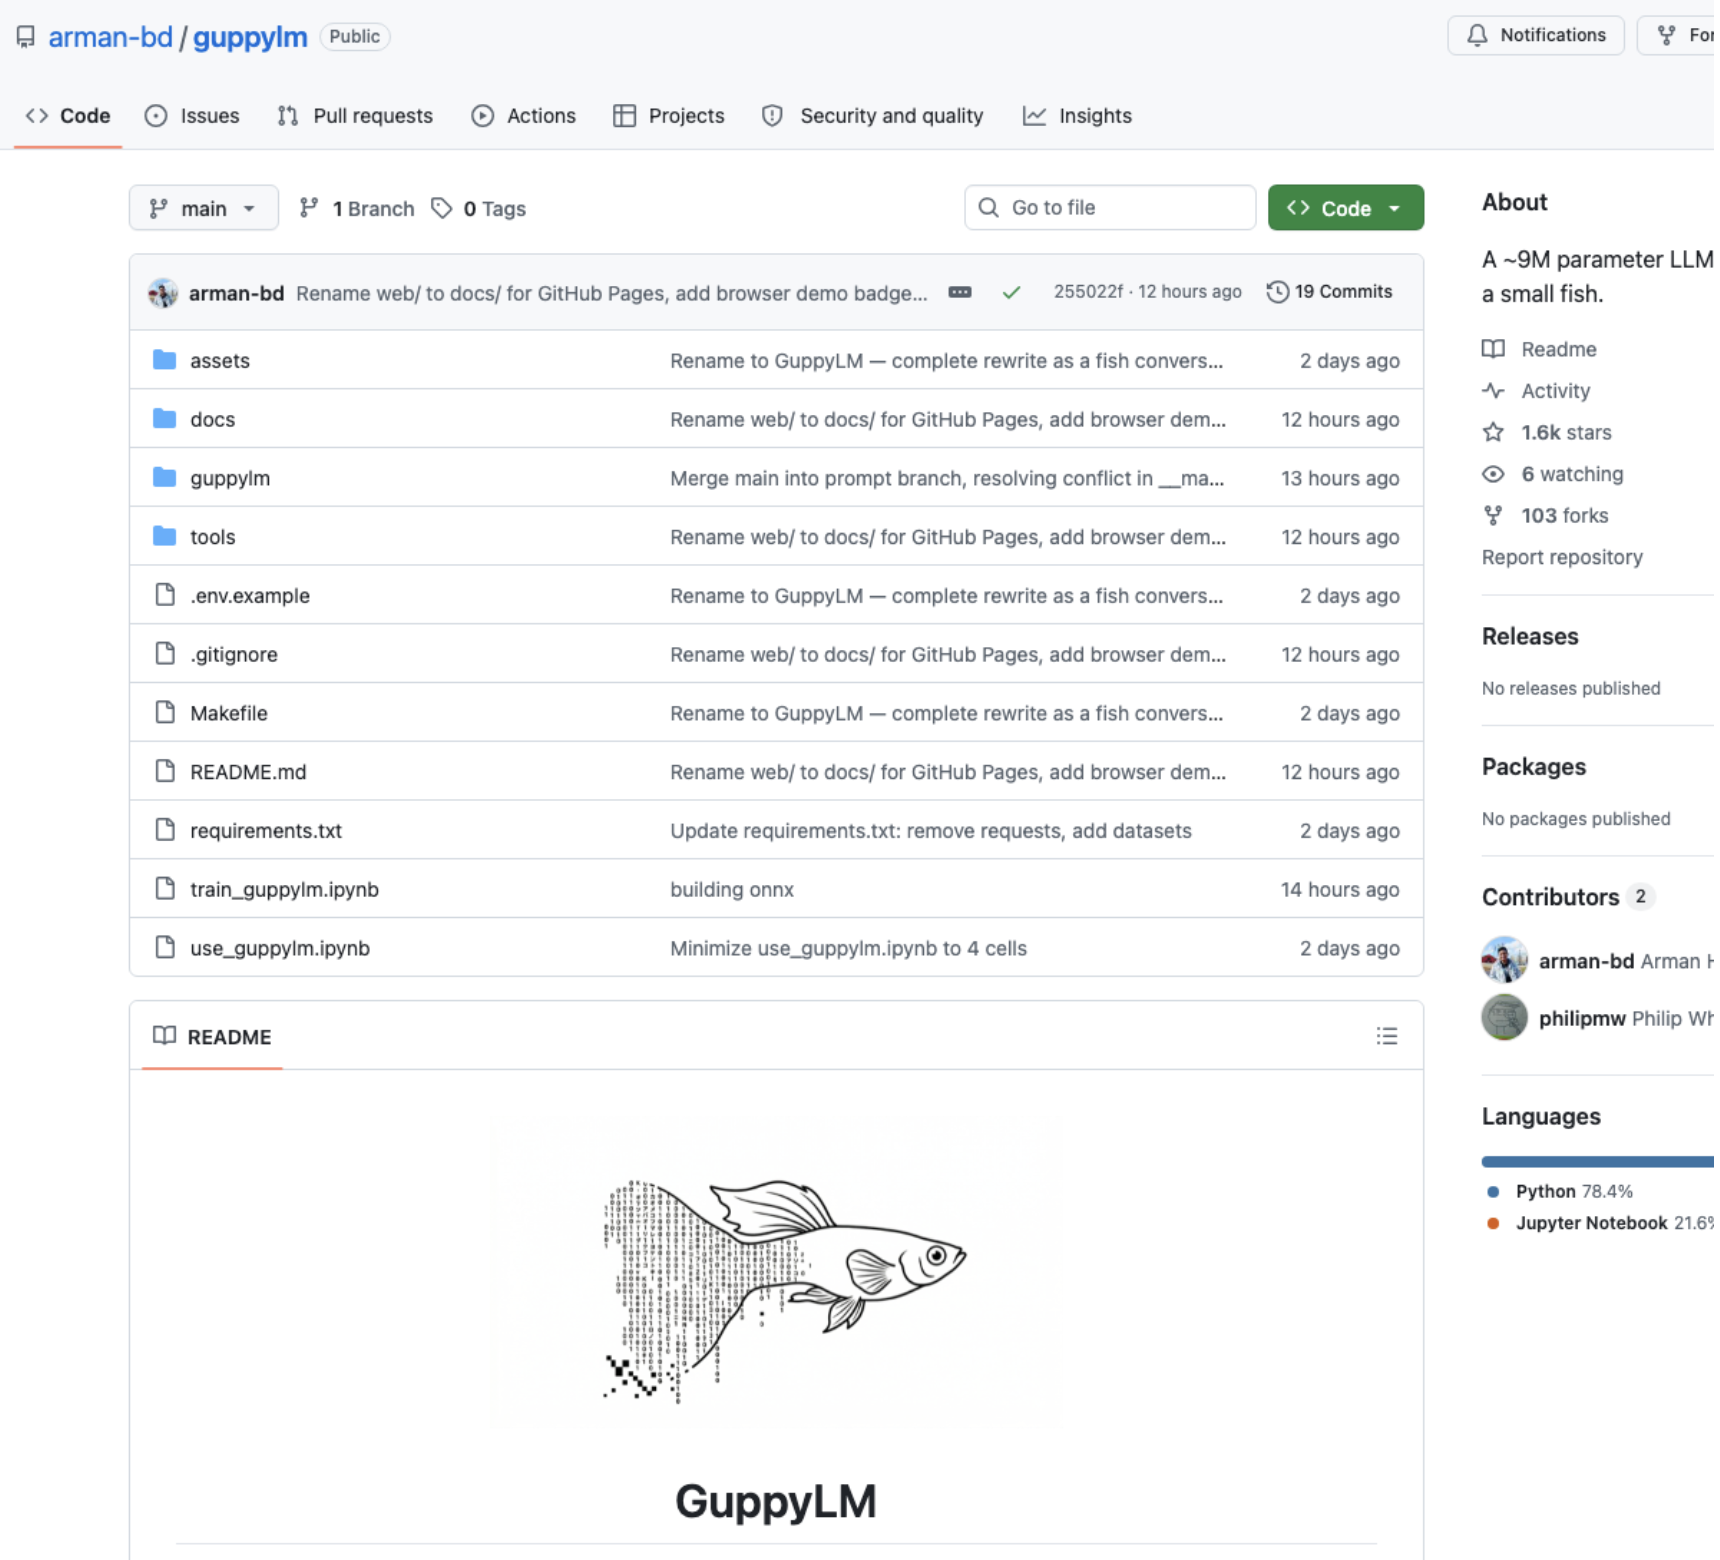This screenshot has height=1560, width=1720.
Task: Click the .env.example file icon
Action: [165, 595]
